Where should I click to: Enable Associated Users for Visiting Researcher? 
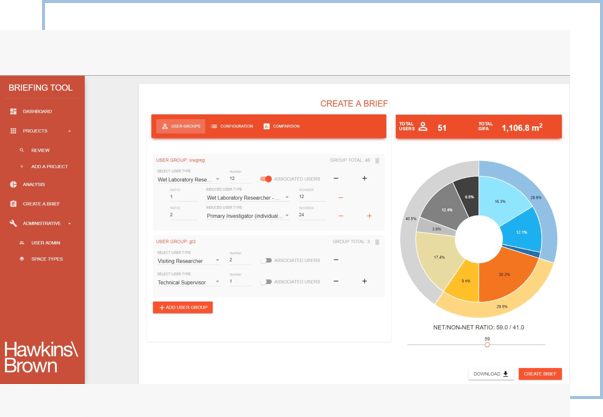point(266,260)
